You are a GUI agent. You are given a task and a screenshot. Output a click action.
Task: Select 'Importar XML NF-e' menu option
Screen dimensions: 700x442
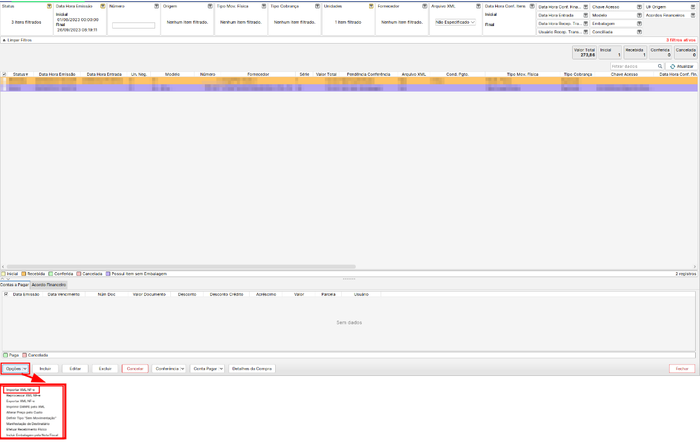pyautogui.click(x=22, y=389)
